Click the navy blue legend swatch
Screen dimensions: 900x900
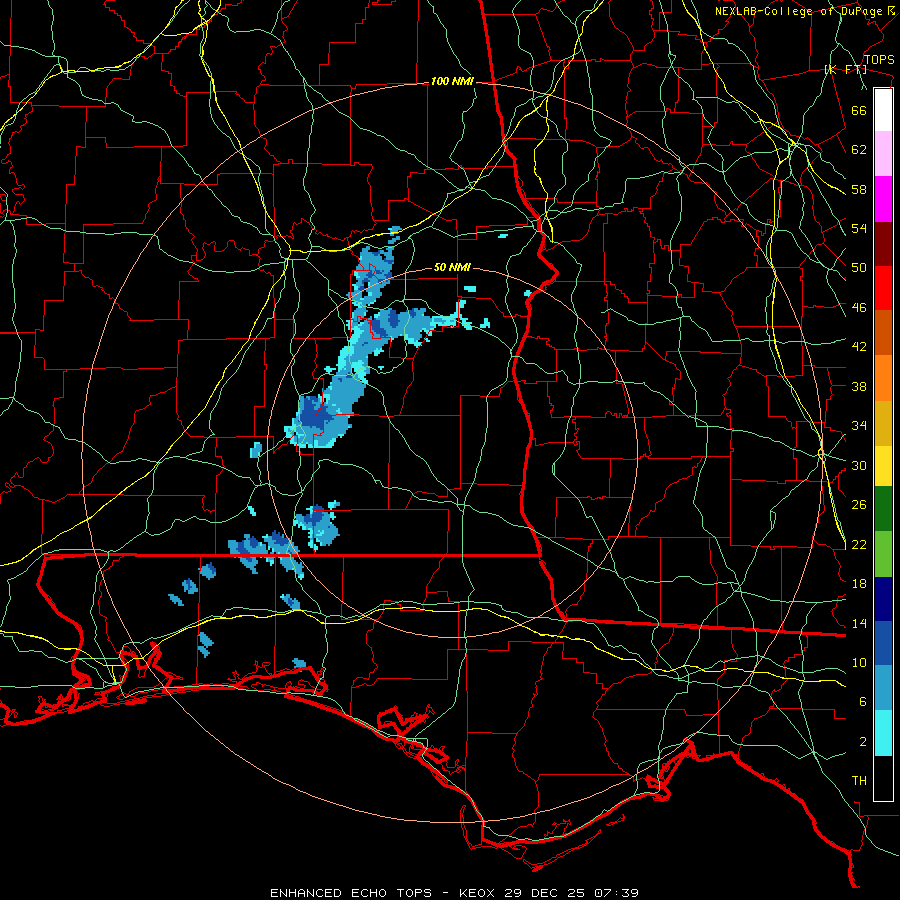pos(883,599)
